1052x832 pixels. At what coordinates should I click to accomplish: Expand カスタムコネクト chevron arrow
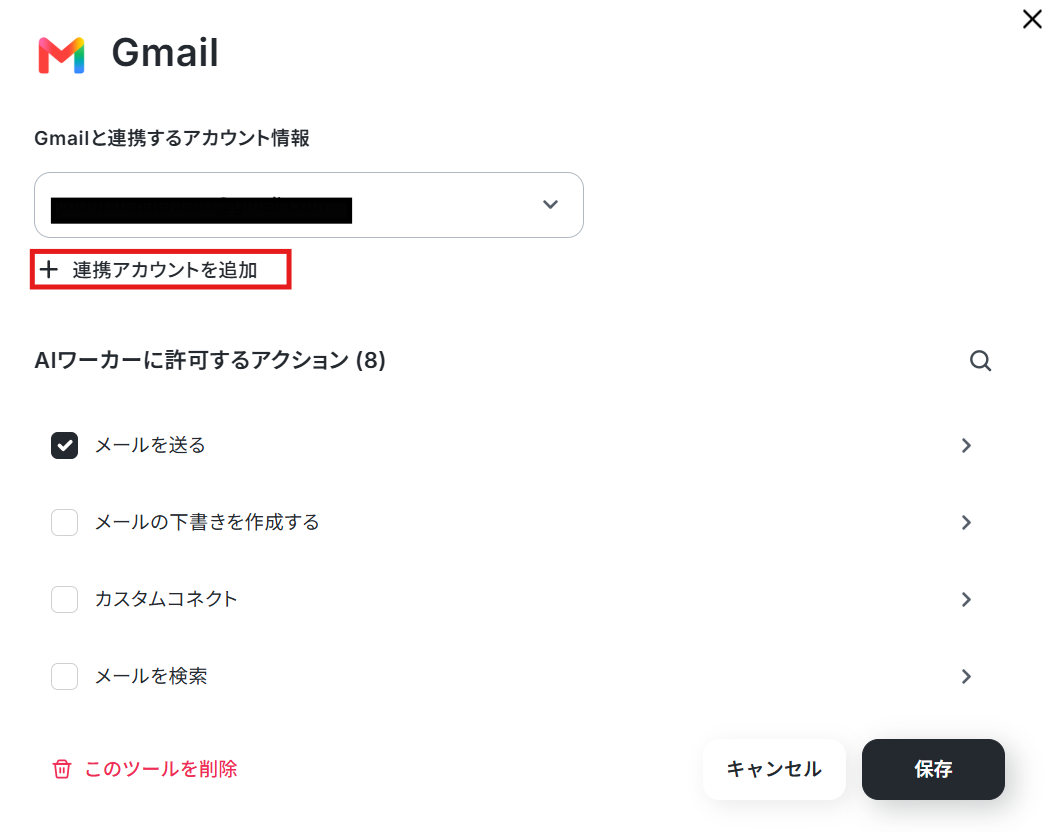966,599
